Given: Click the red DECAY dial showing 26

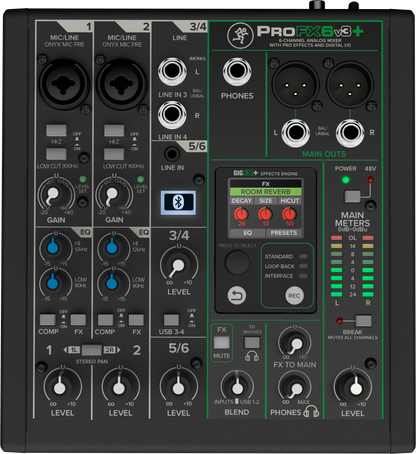Looking at the screenshot, I should (241, 213).
